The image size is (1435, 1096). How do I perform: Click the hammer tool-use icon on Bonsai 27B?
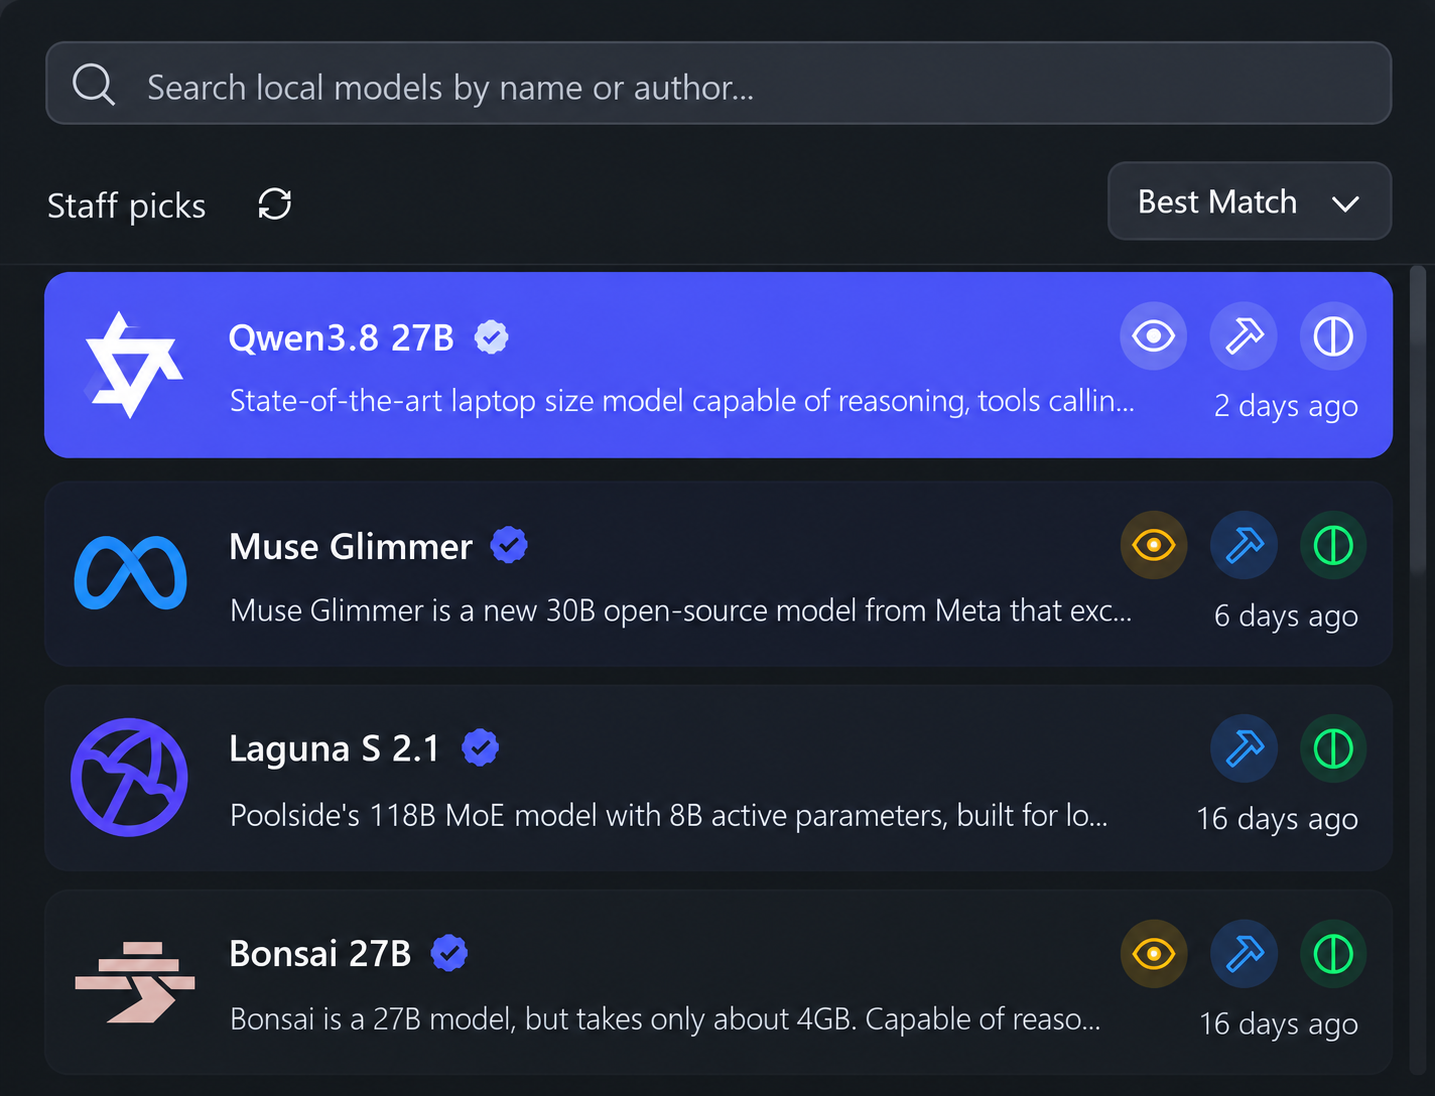(x=1243, y=954)
